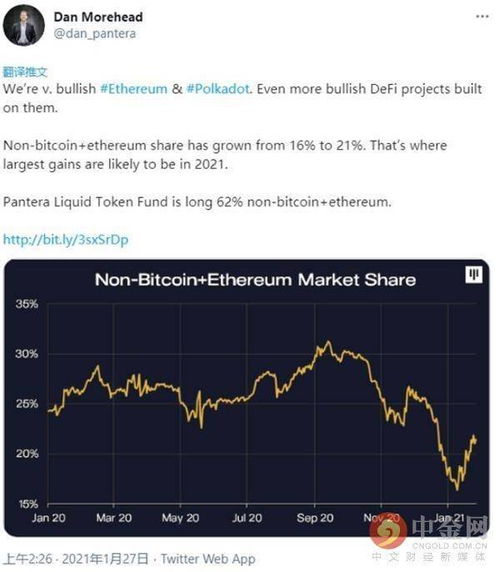This screenshot has height=572, width=500.
Task: Open the @dan_pantera handle
Action: (x=95, y=34)
